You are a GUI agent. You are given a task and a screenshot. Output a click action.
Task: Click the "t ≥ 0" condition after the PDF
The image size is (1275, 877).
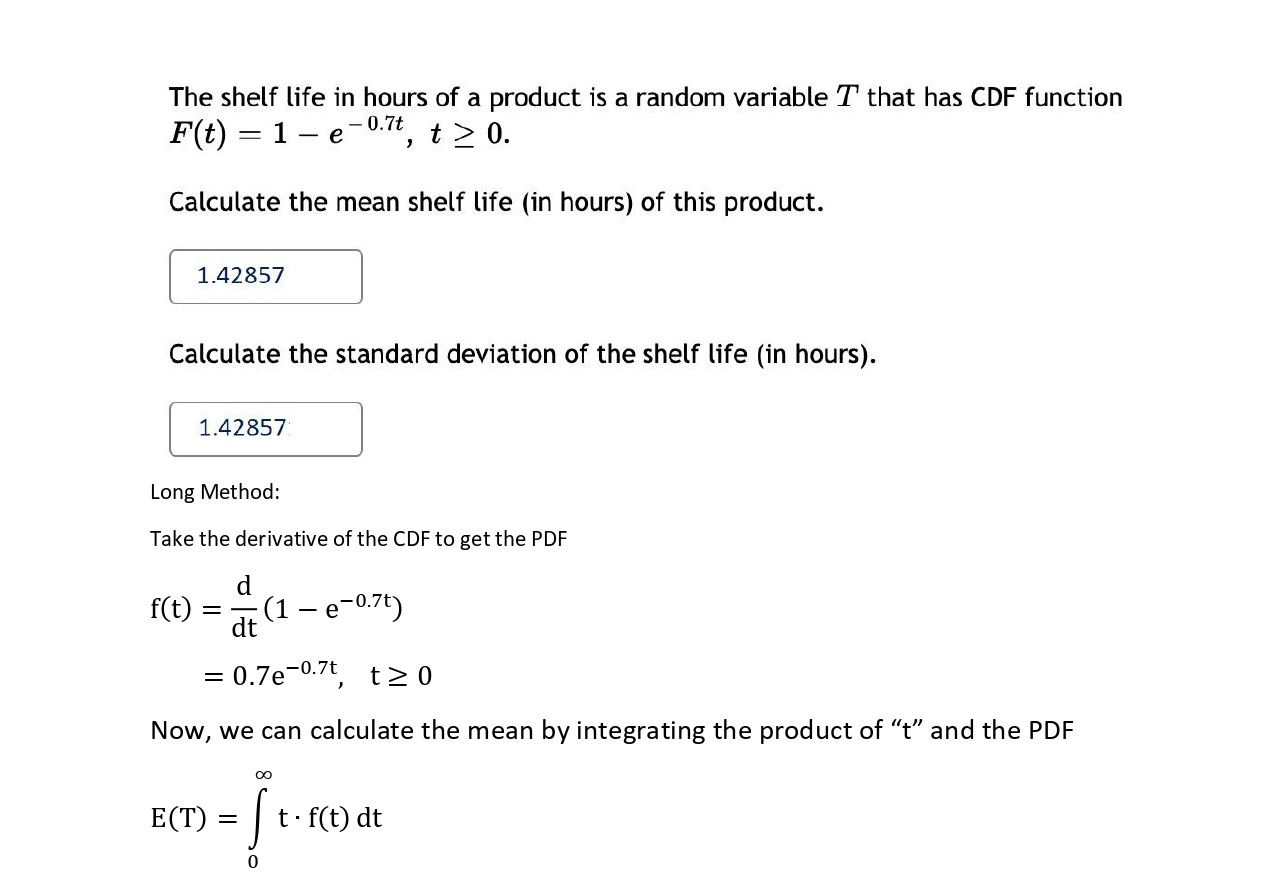[401, 676]
